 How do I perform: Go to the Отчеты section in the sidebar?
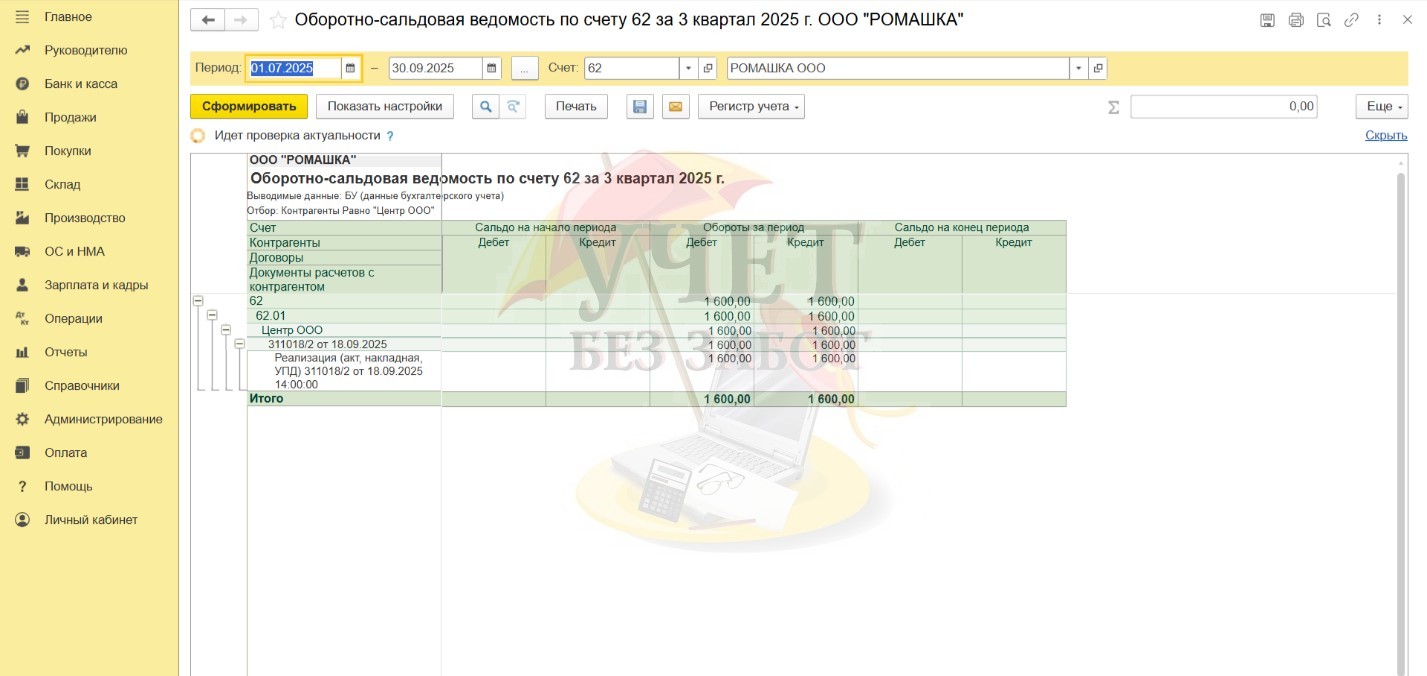pos(65,352)
